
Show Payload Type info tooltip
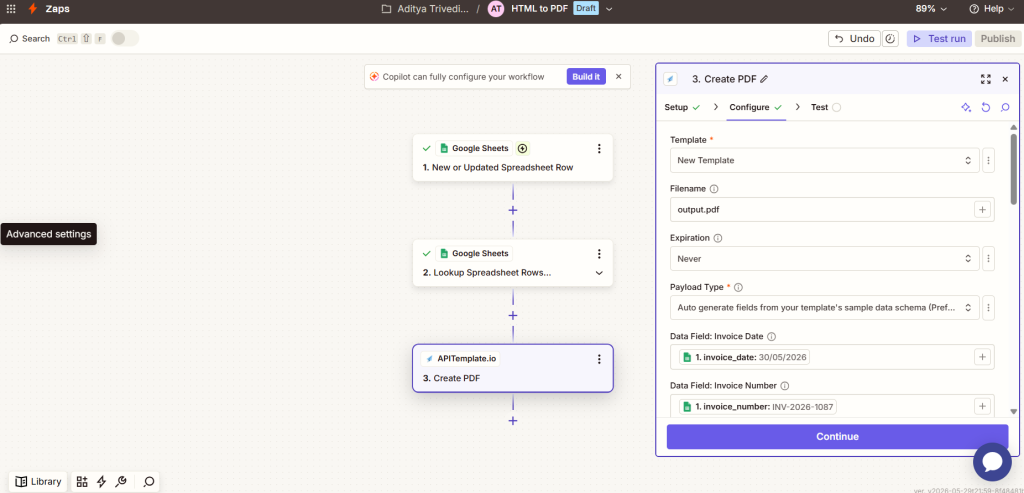coord(739,287)
